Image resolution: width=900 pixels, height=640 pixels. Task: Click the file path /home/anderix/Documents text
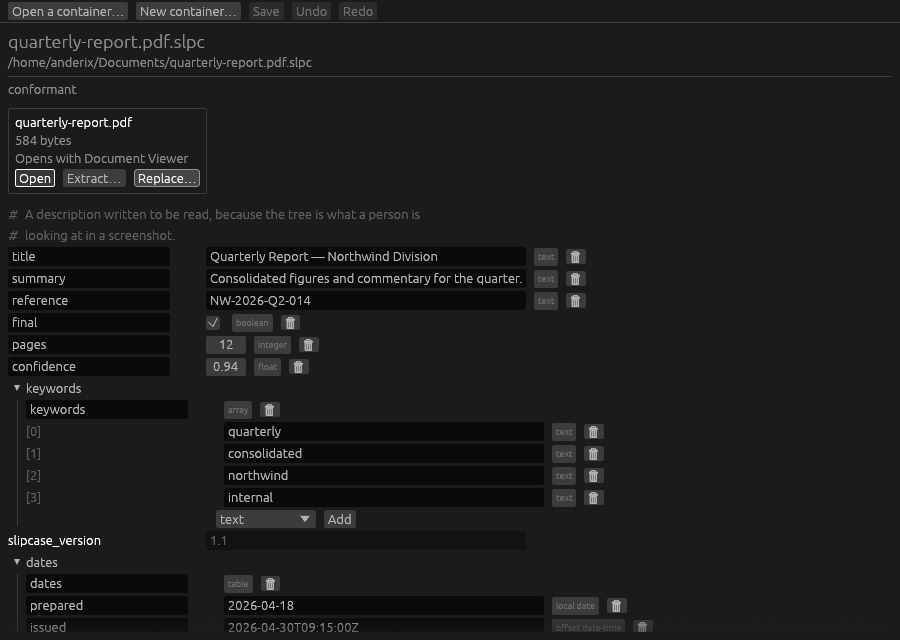tap(160, 63)
